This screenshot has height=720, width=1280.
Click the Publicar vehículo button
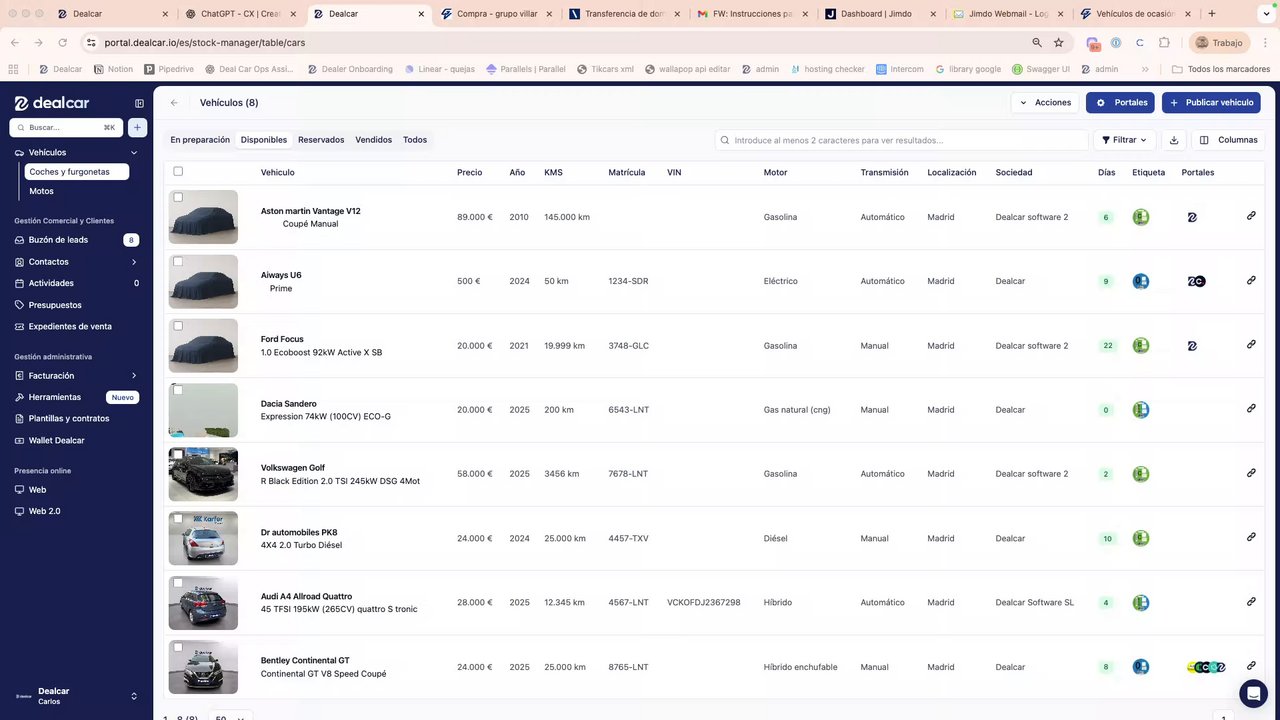point(1211,103)
